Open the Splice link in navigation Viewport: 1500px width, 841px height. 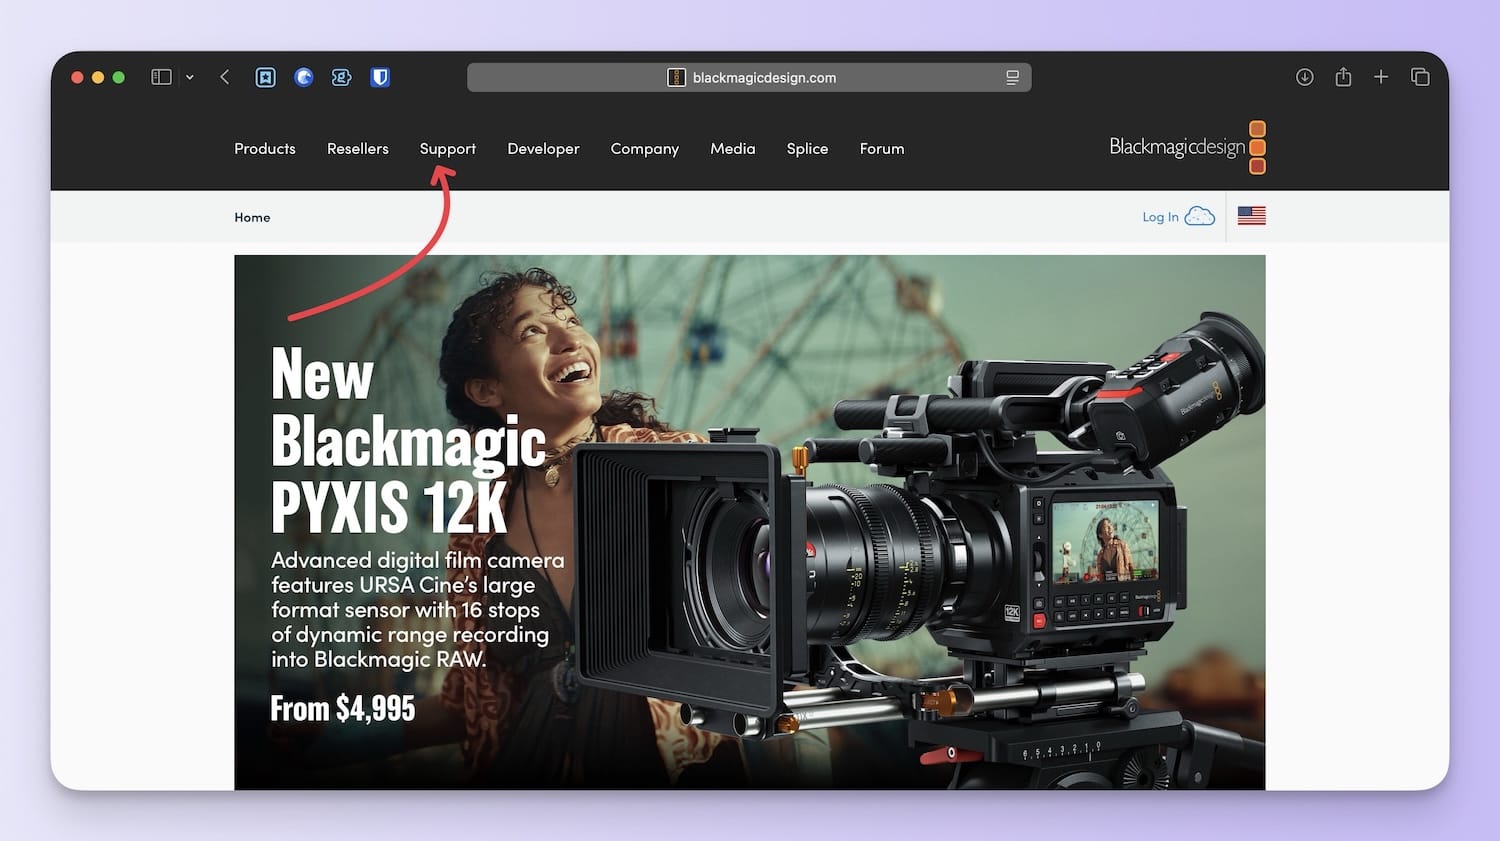[807, 149]
